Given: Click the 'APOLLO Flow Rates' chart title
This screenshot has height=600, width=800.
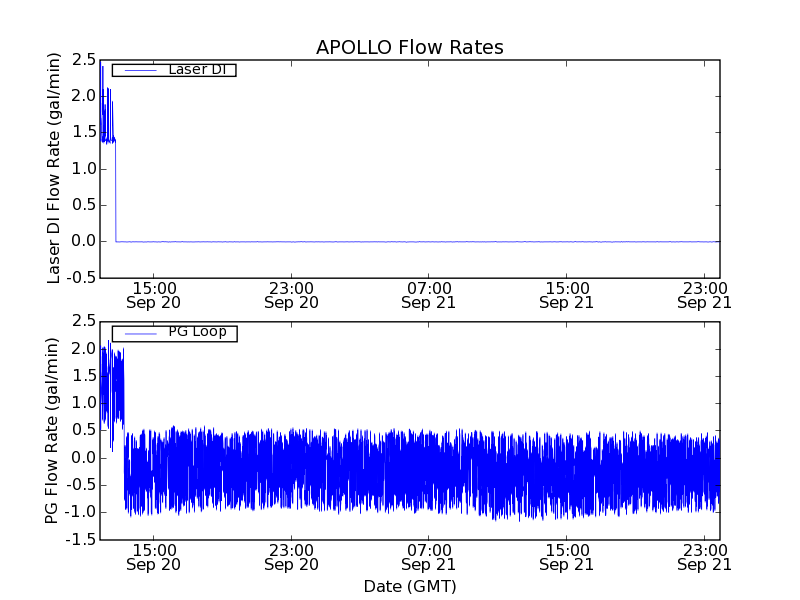Looking at the screenshot, I should click(x=410, y=47).
